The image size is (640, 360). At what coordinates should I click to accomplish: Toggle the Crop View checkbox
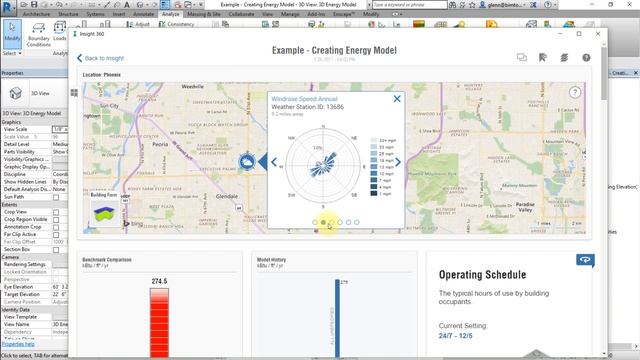[x=56, y=212]
